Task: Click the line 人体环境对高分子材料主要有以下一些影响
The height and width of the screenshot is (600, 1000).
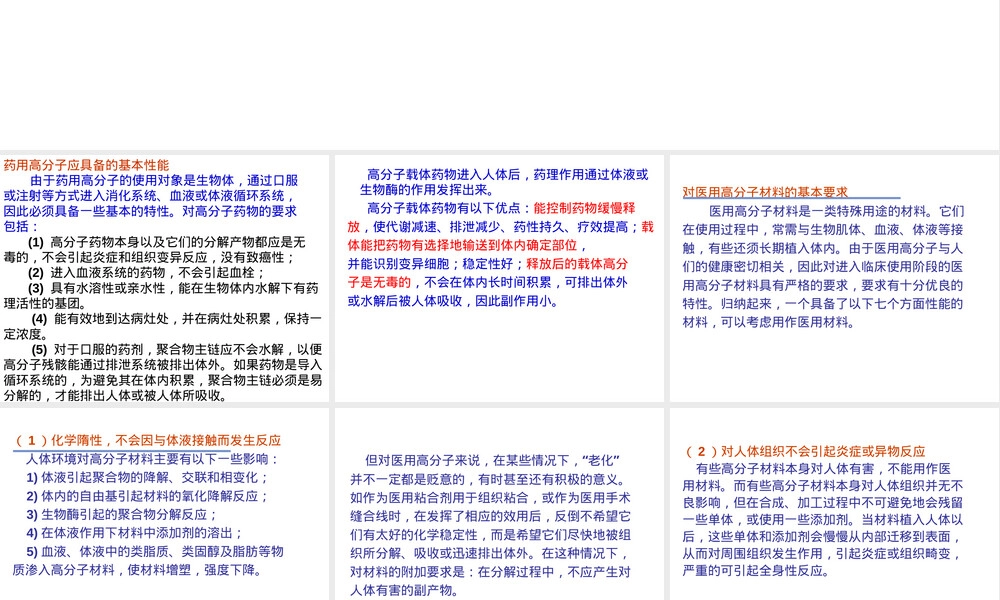Action: pos(152,459)
